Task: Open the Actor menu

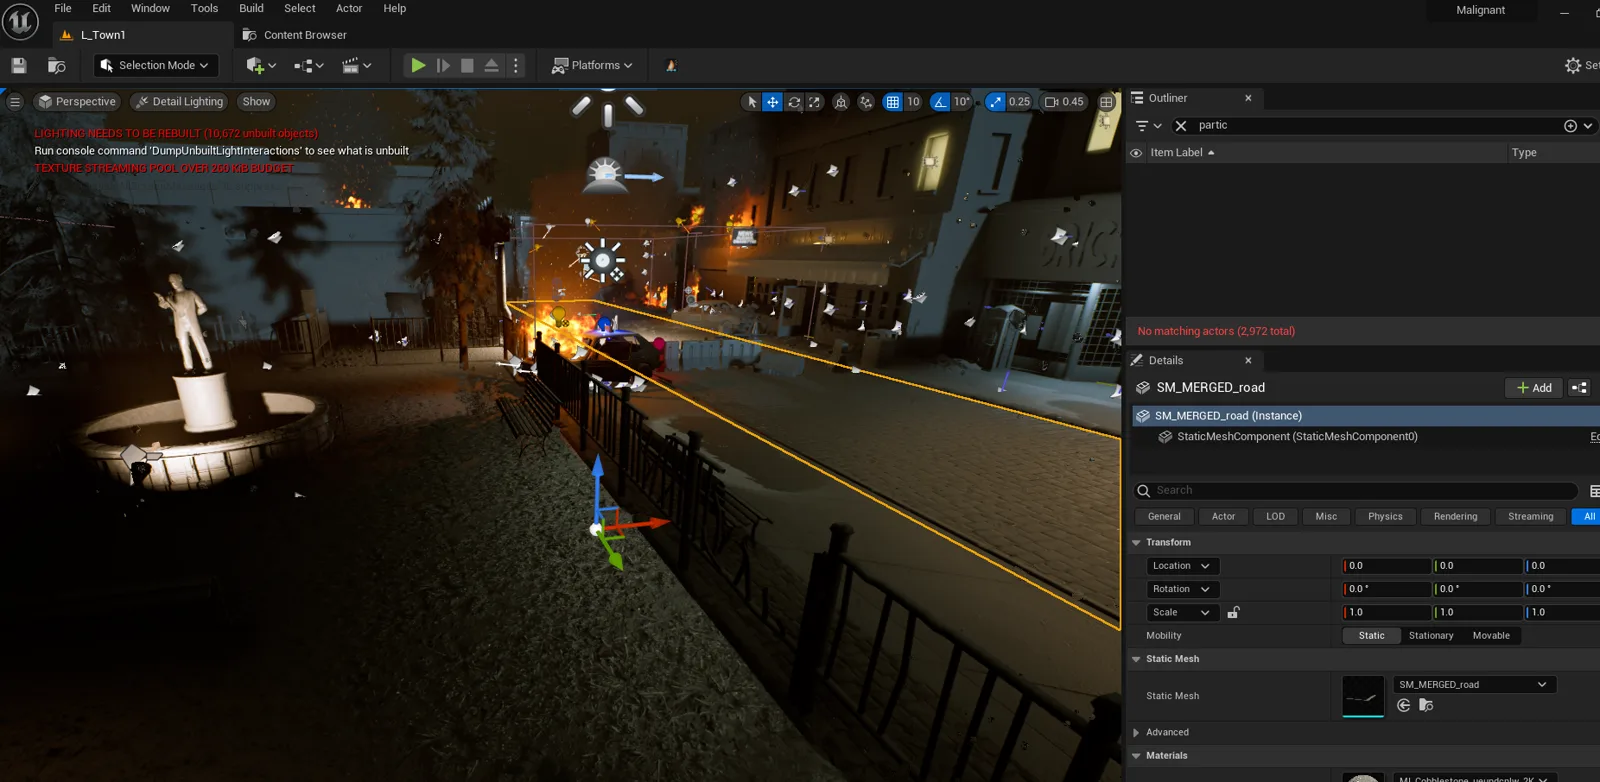Action: [x=349, y=8]
